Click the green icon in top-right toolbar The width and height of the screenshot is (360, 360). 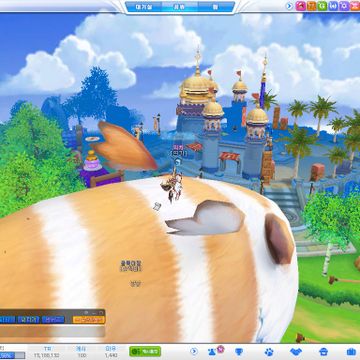click(322, 6)
